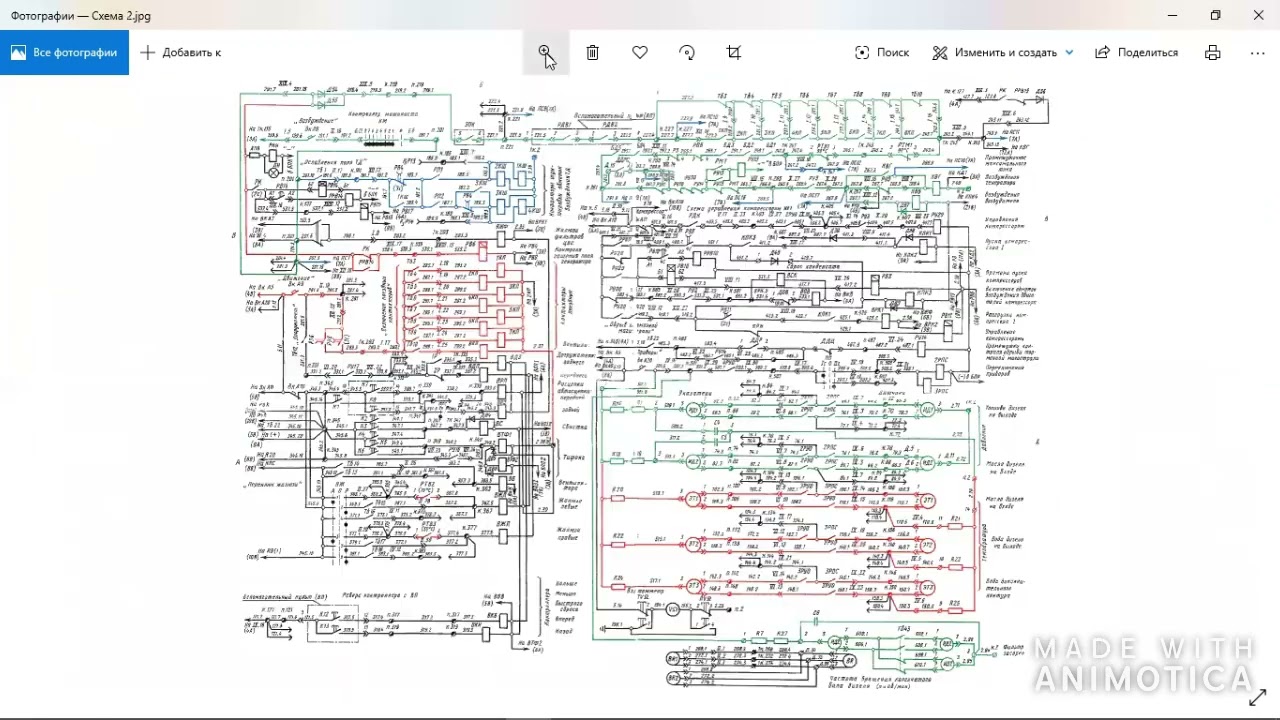Image resolution: width=1280 pixels, height=720 pixels.
Task: Click the Search (Поиск) button
Action: click(882, 52)
